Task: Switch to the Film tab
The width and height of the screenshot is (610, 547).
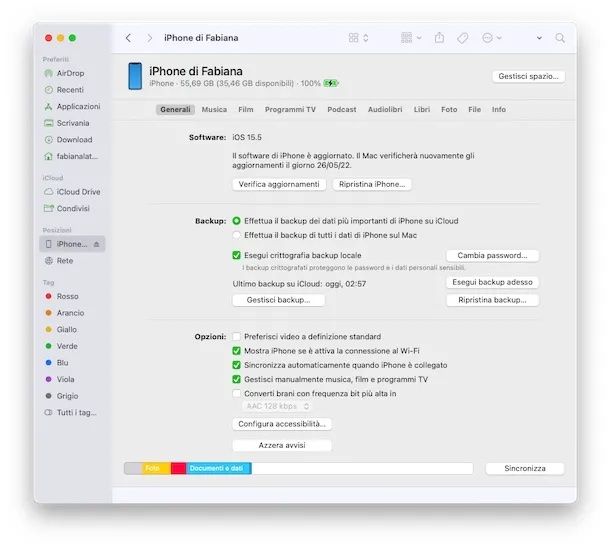Action: [x=246, y=110]
